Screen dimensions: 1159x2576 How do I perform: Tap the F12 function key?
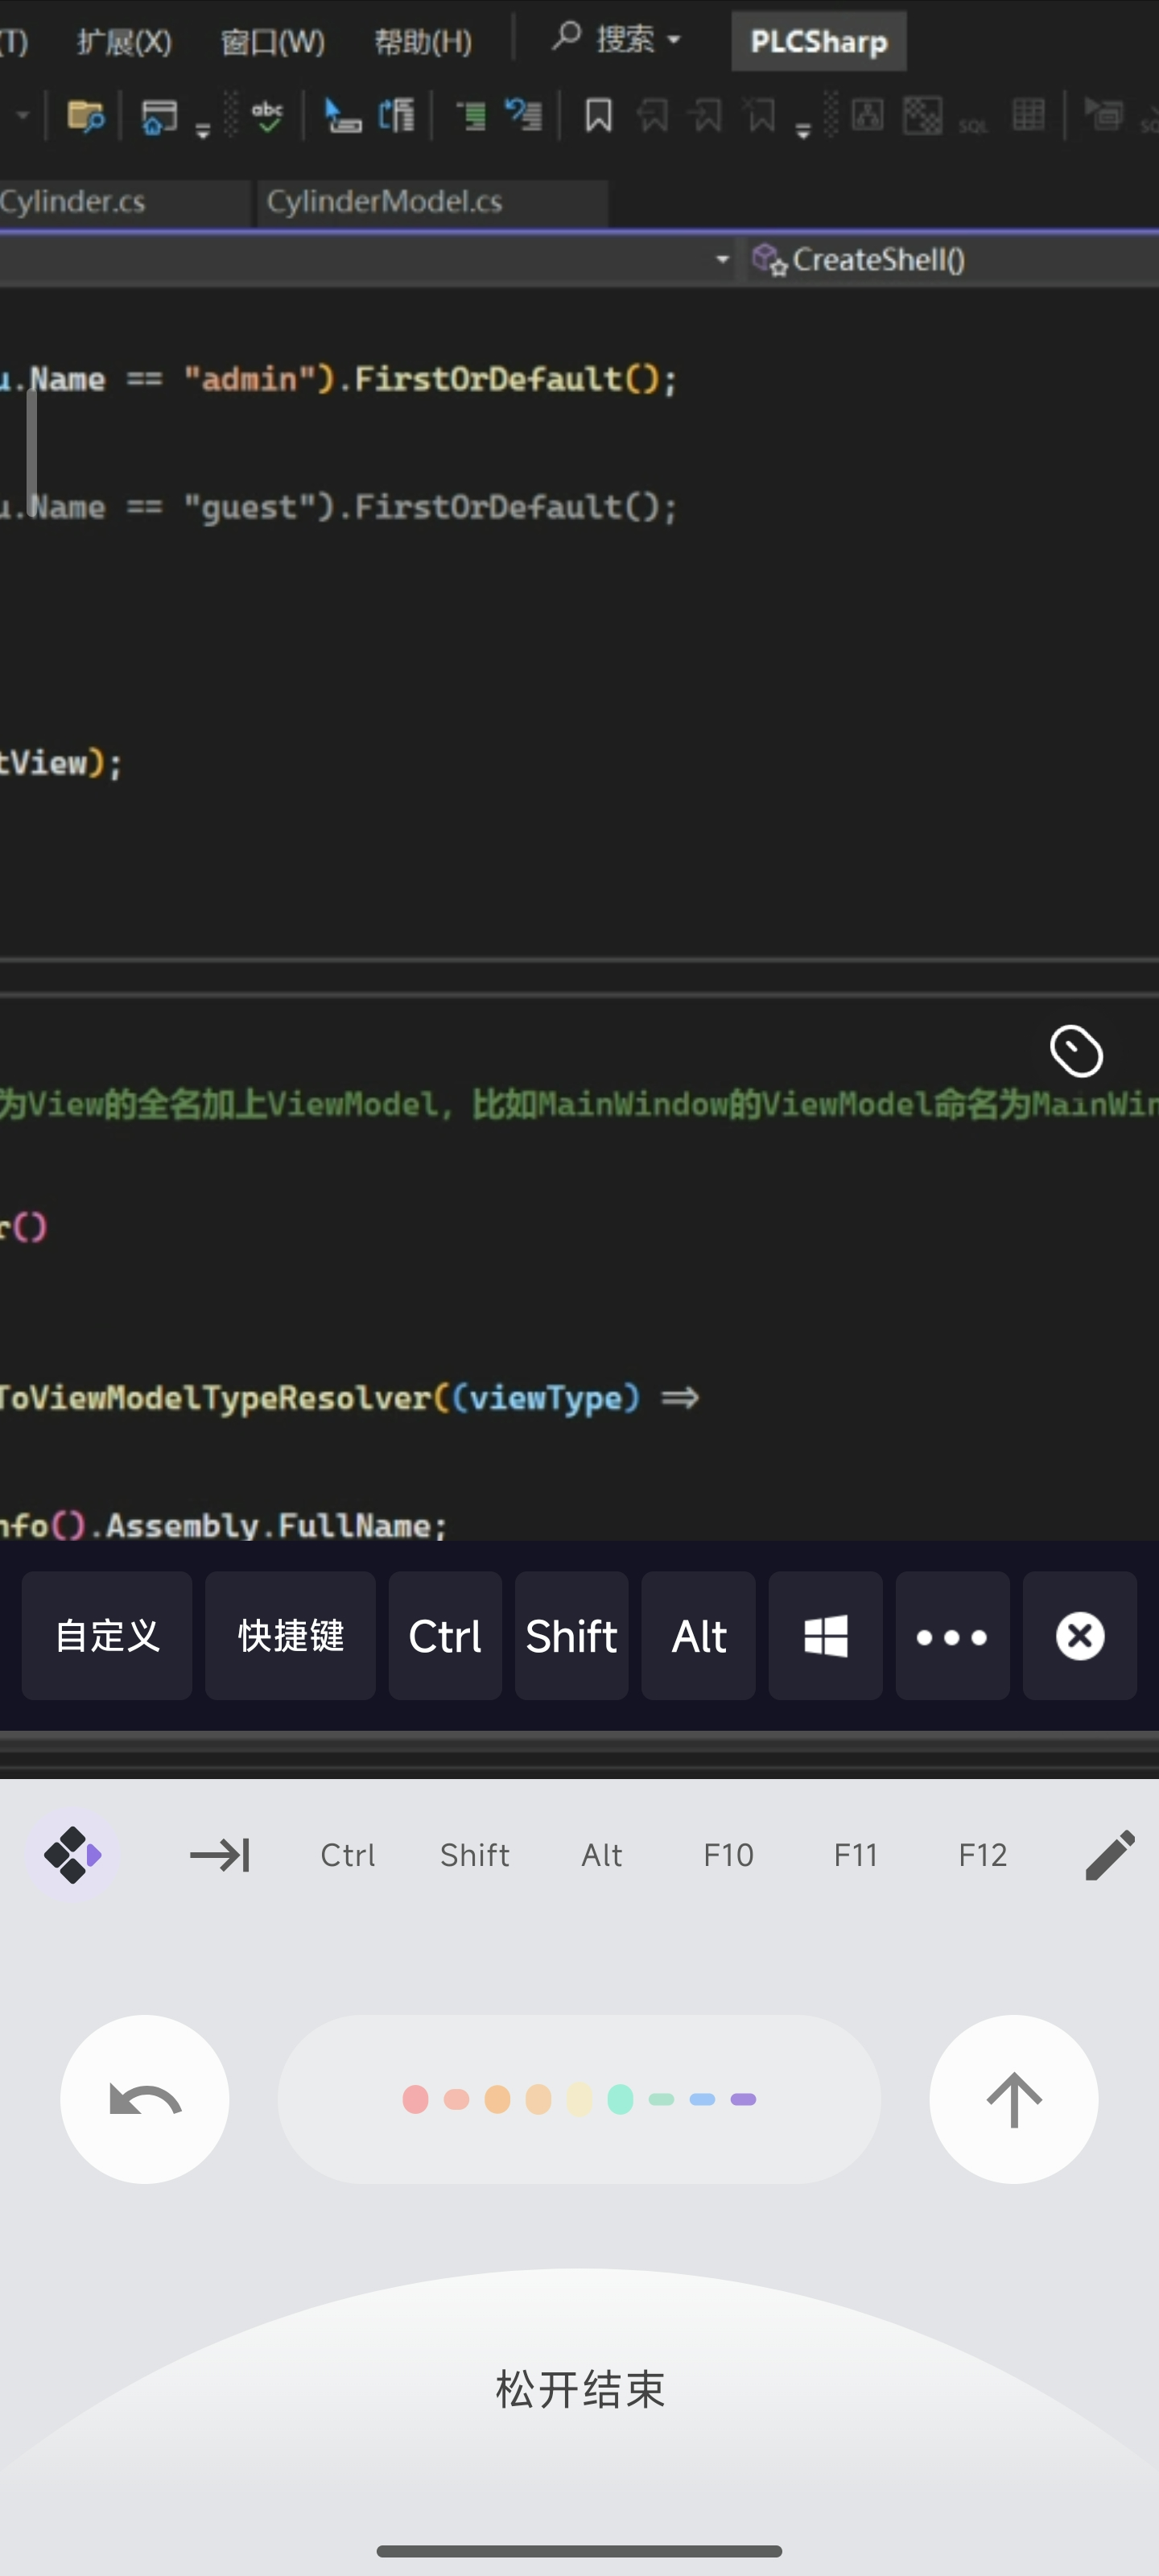pos(983,1855)
